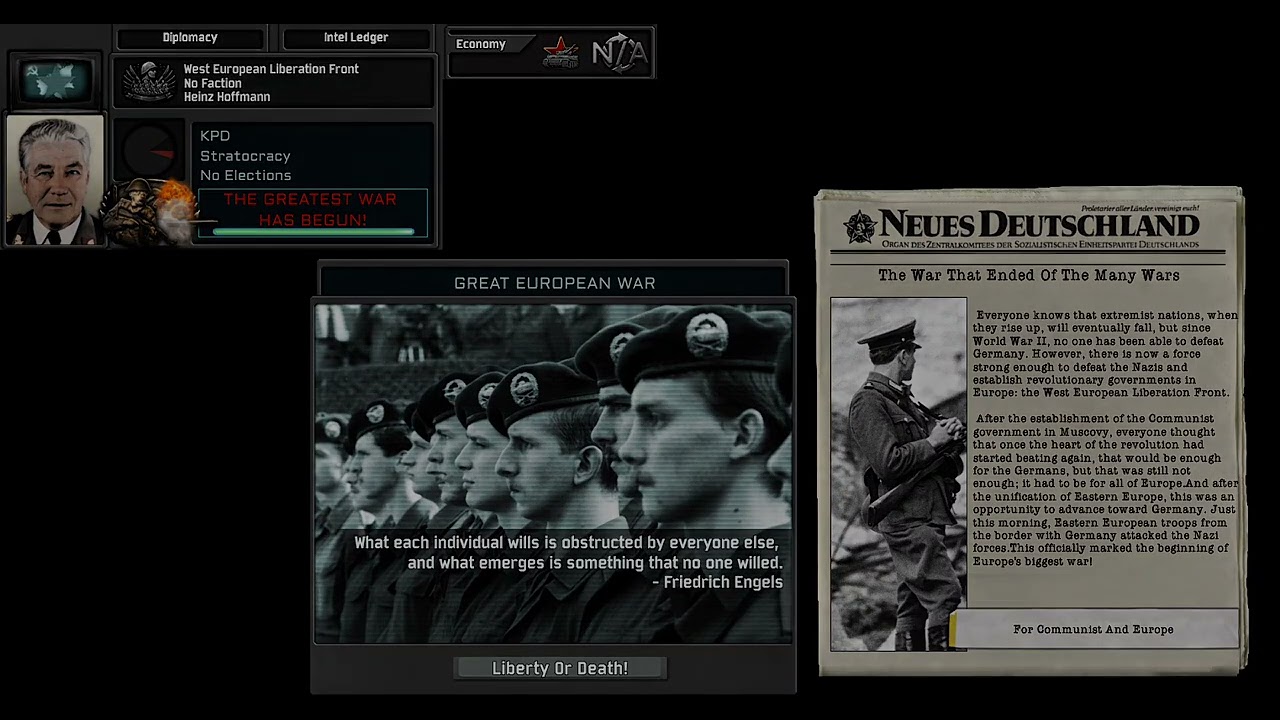Viewport: 1280px width, 720px height.
Task: Click 'THE GREATEST WAR HAS BEGUN!' text
Action: click(x=311, y=209)
